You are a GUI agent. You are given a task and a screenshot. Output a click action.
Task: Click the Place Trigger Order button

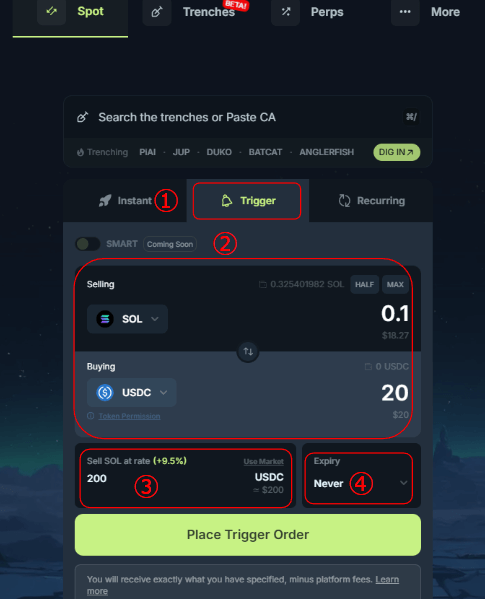(248, 535)
